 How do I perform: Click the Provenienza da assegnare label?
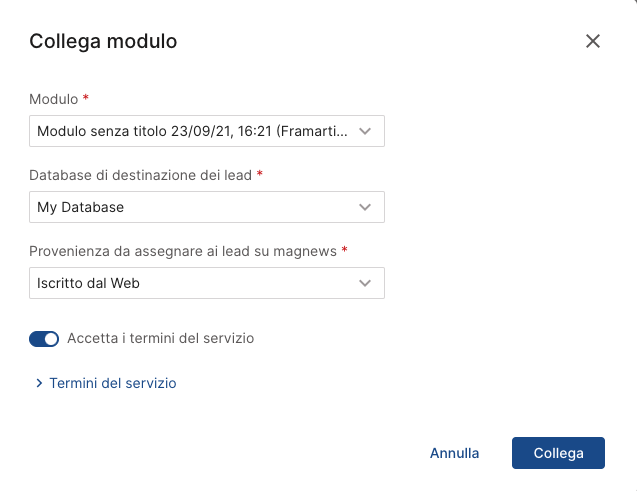click(x=183, y=251)
